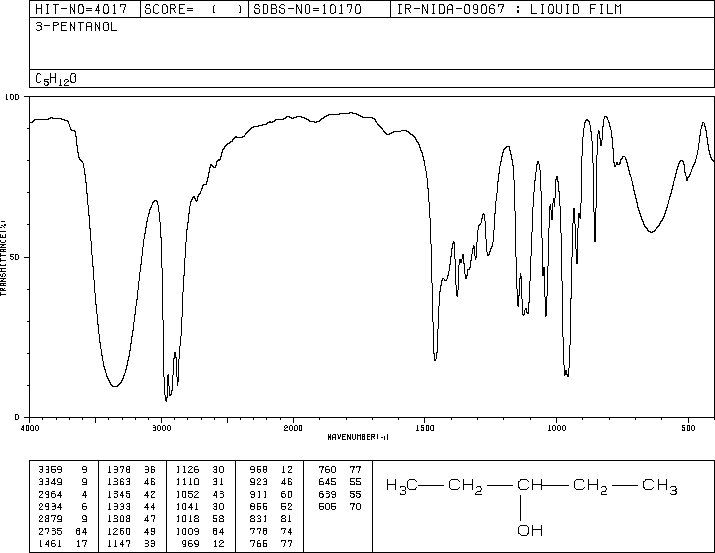Click peak table value 3369
Viewport: 715px width, 553px height.
pos(50,470)
